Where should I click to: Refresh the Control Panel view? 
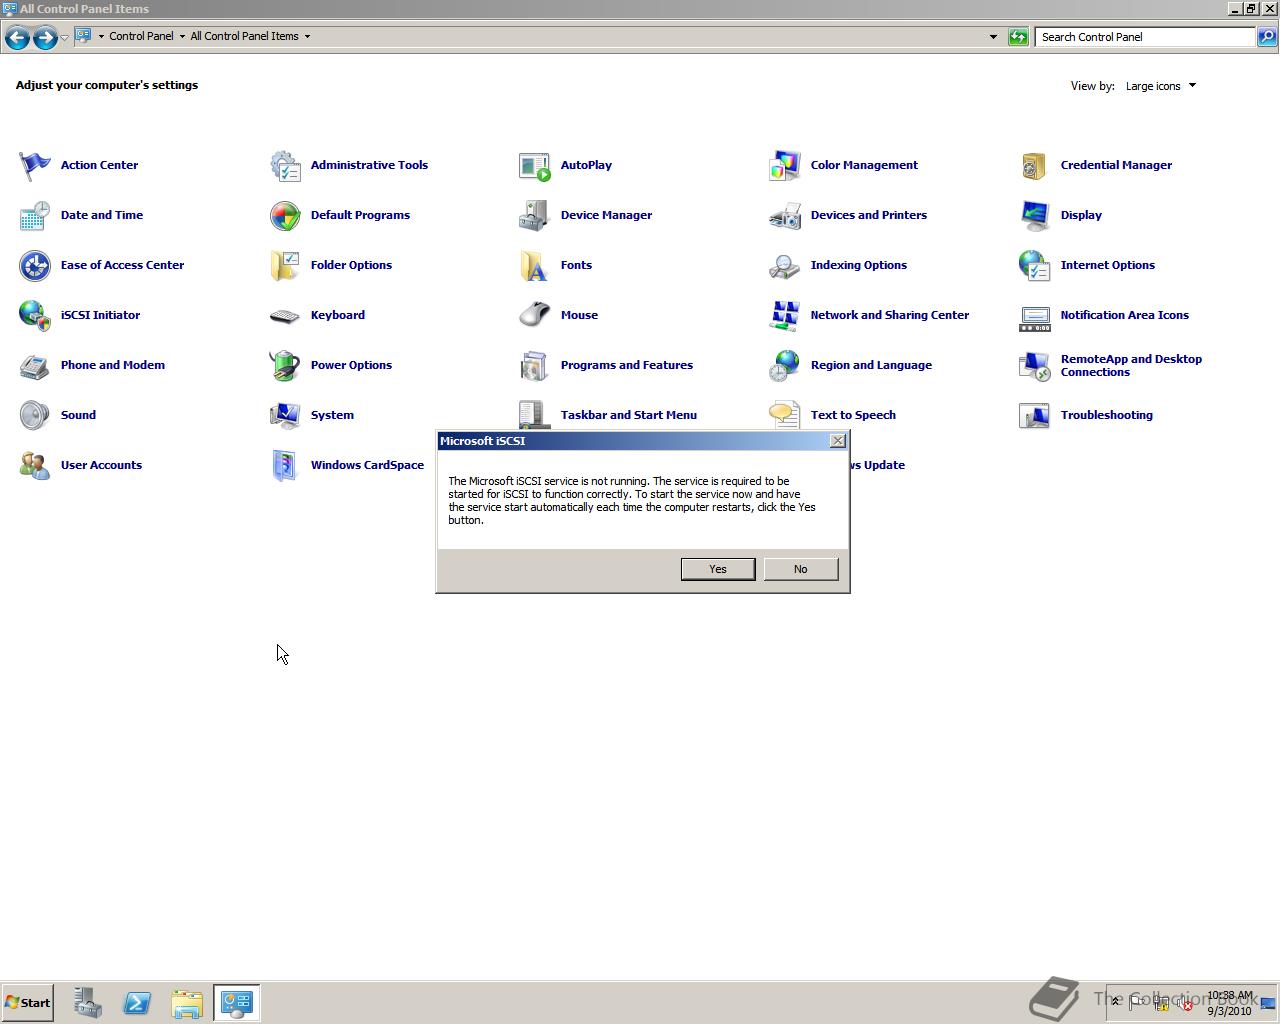click(1018, 37)
